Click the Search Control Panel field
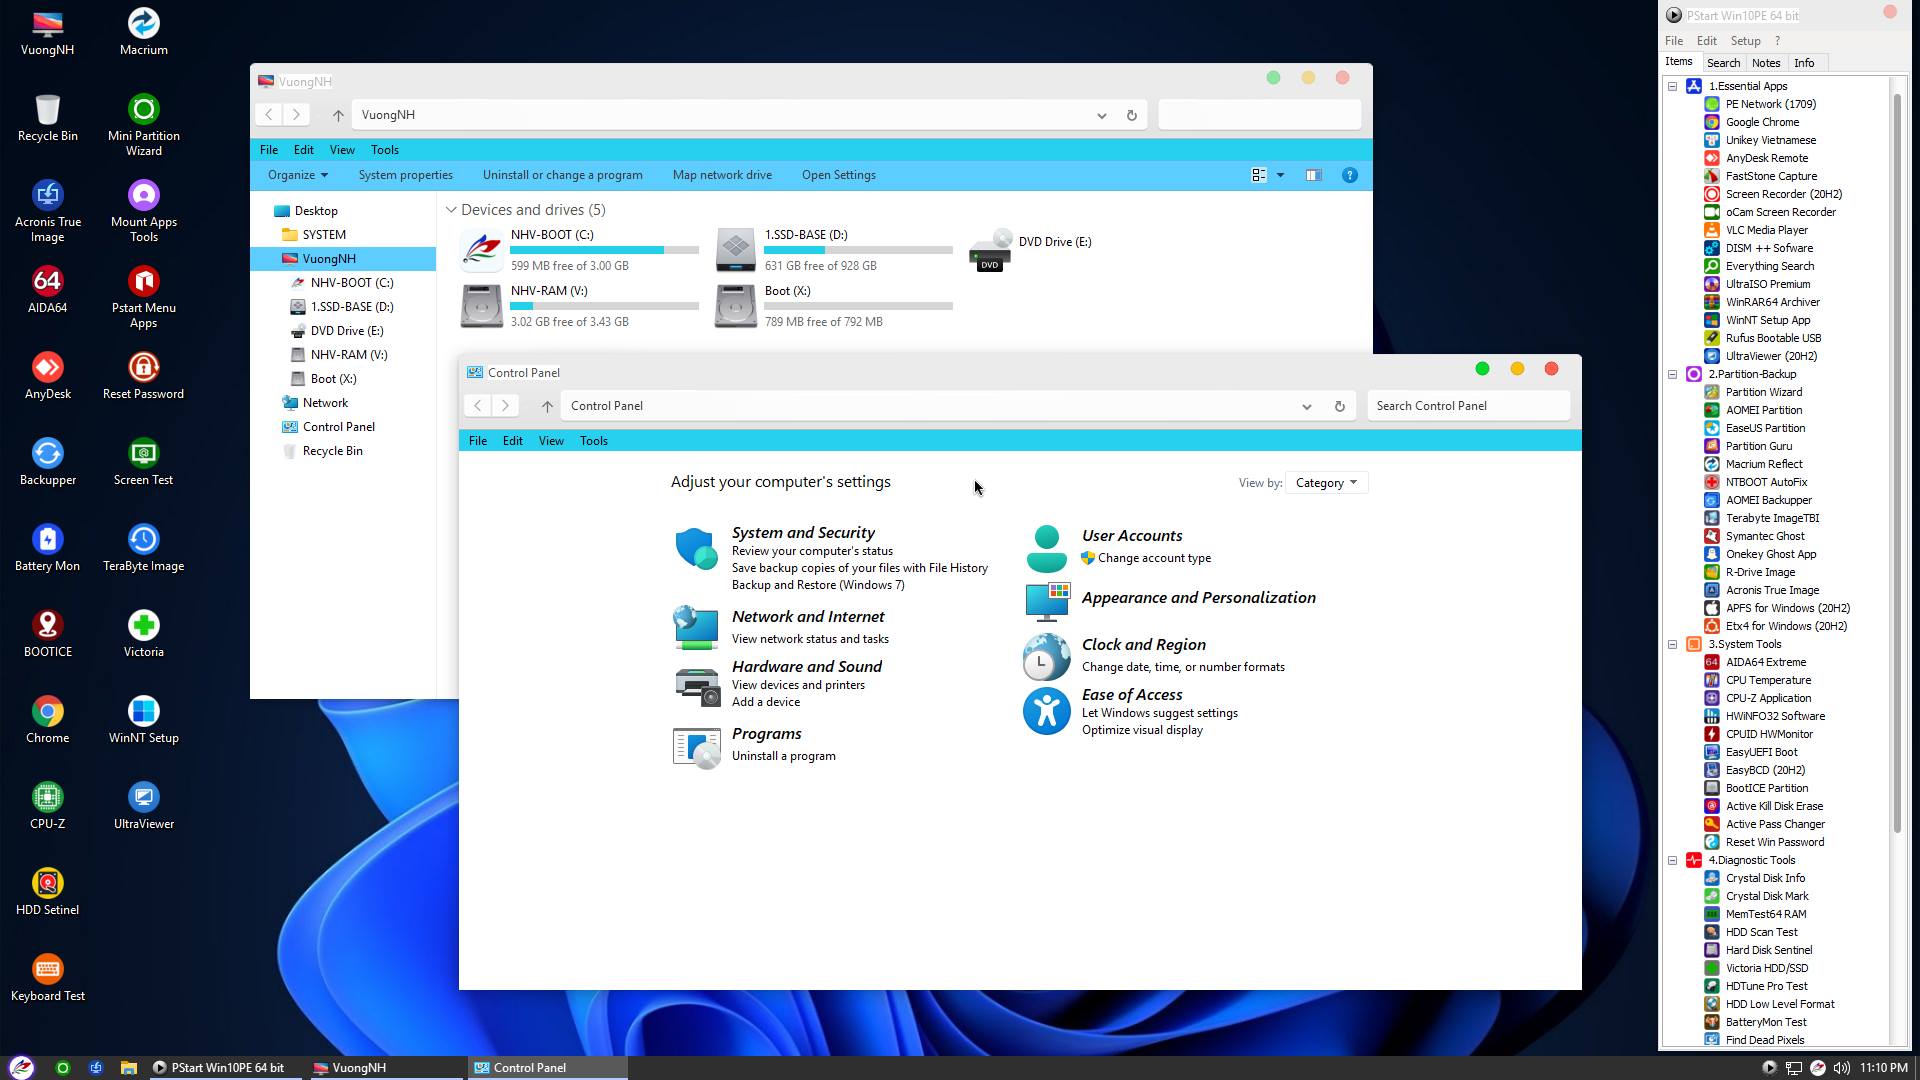 [x=1468, y=406]
